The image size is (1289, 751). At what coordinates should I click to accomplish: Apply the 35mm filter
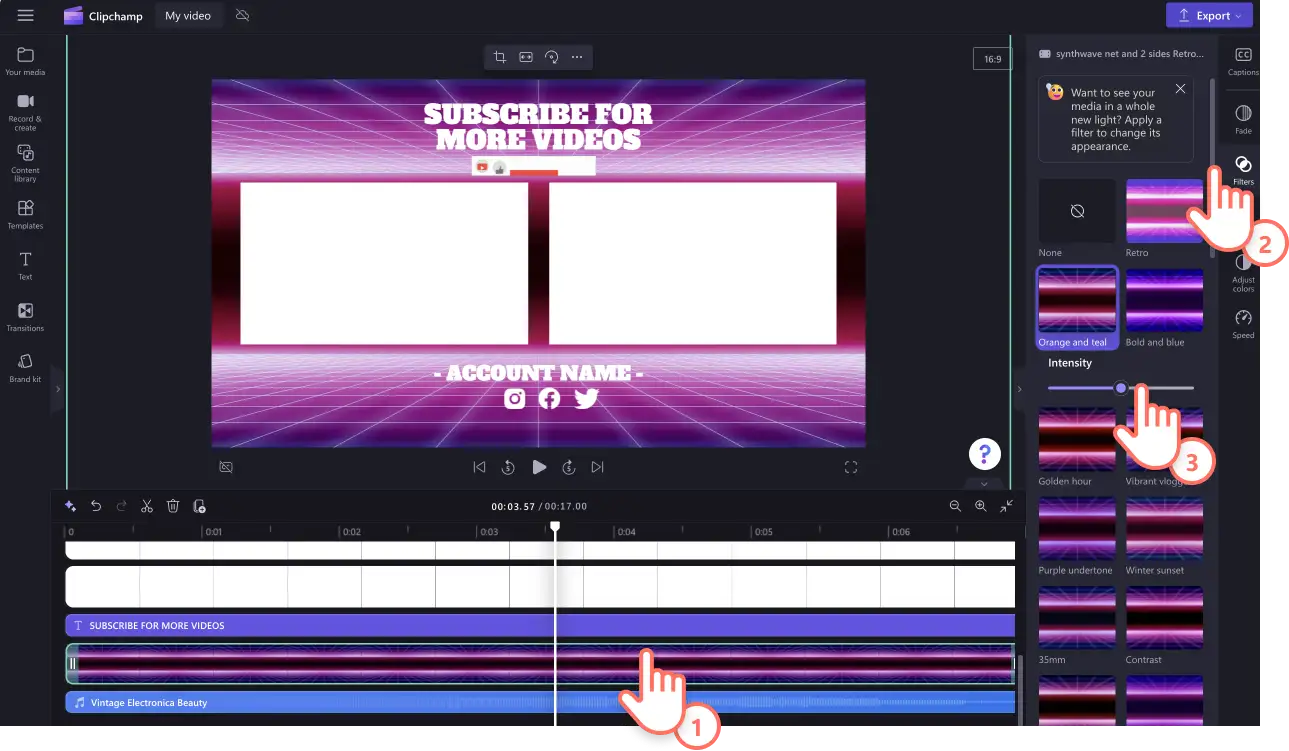pos(1077,618)
